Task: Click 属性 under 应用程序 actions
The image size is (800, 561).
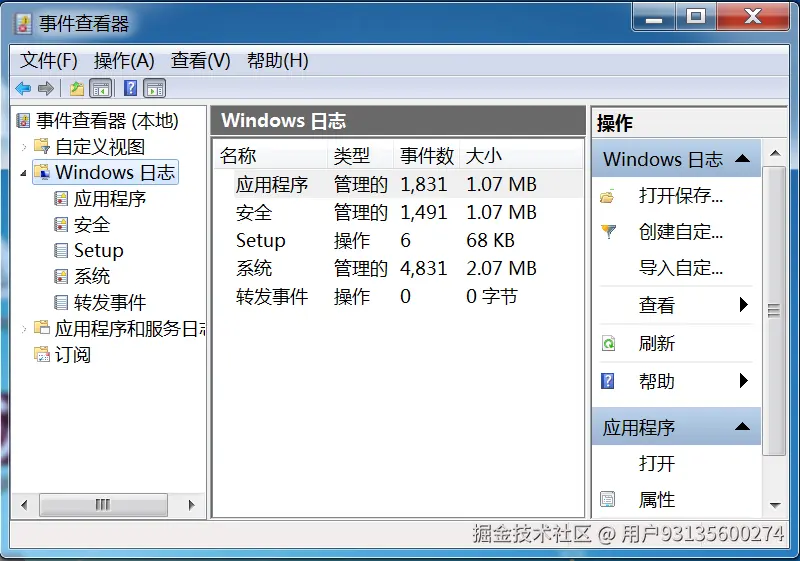Action: tap(657, 499)
